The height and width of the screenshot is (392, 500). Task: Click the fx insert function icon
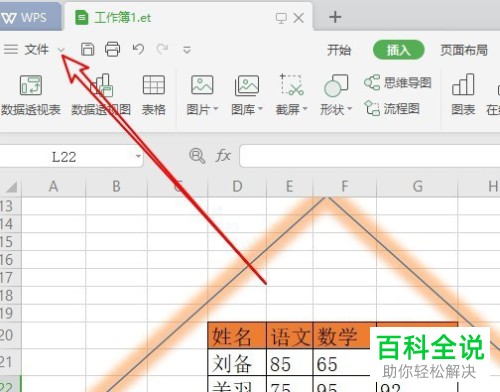point(223,156)
